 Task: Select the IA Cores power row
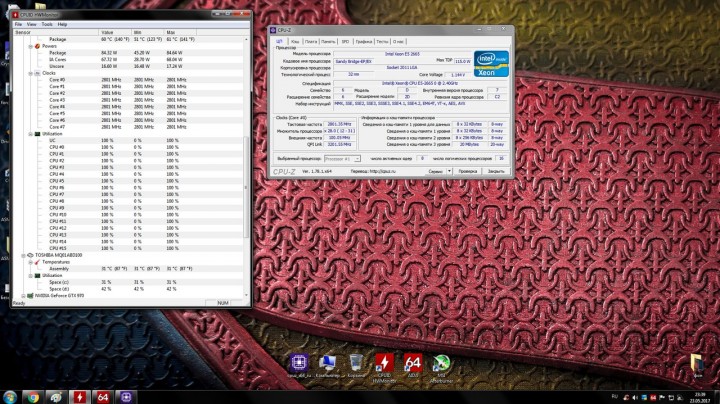[x=129, y=60]
